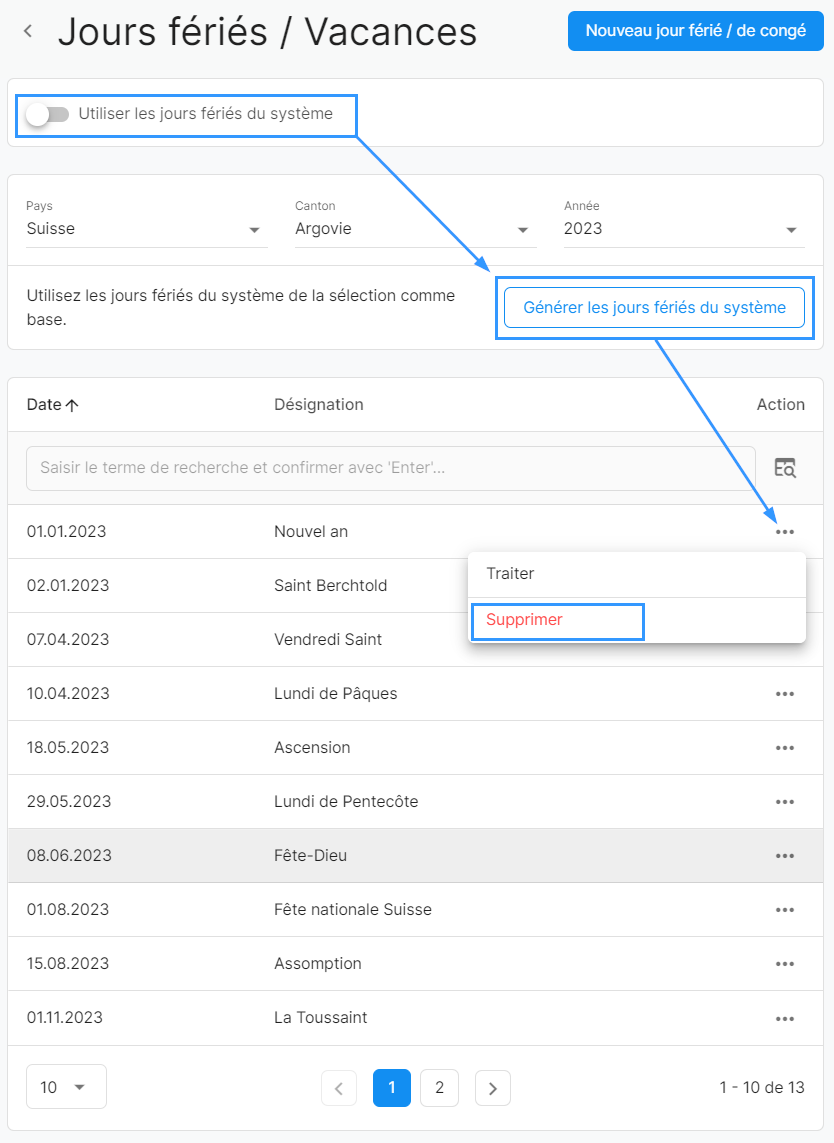The width and height of the screenshot is (834, 1143).
Task: Click Nouveau jour férié / de congé button
Action: click(695, 31)
